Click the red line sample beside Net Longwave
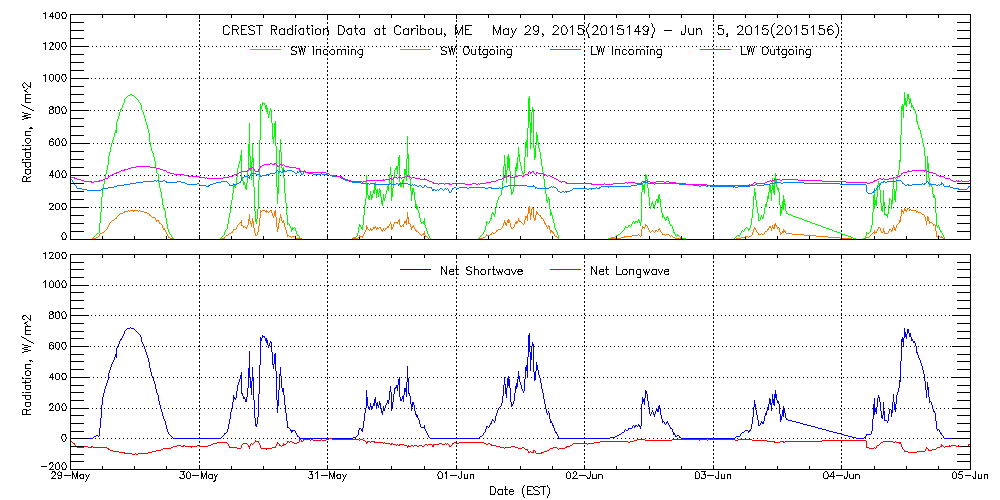The width and height of the screenshot is (1000, 500). pos(562,270)
